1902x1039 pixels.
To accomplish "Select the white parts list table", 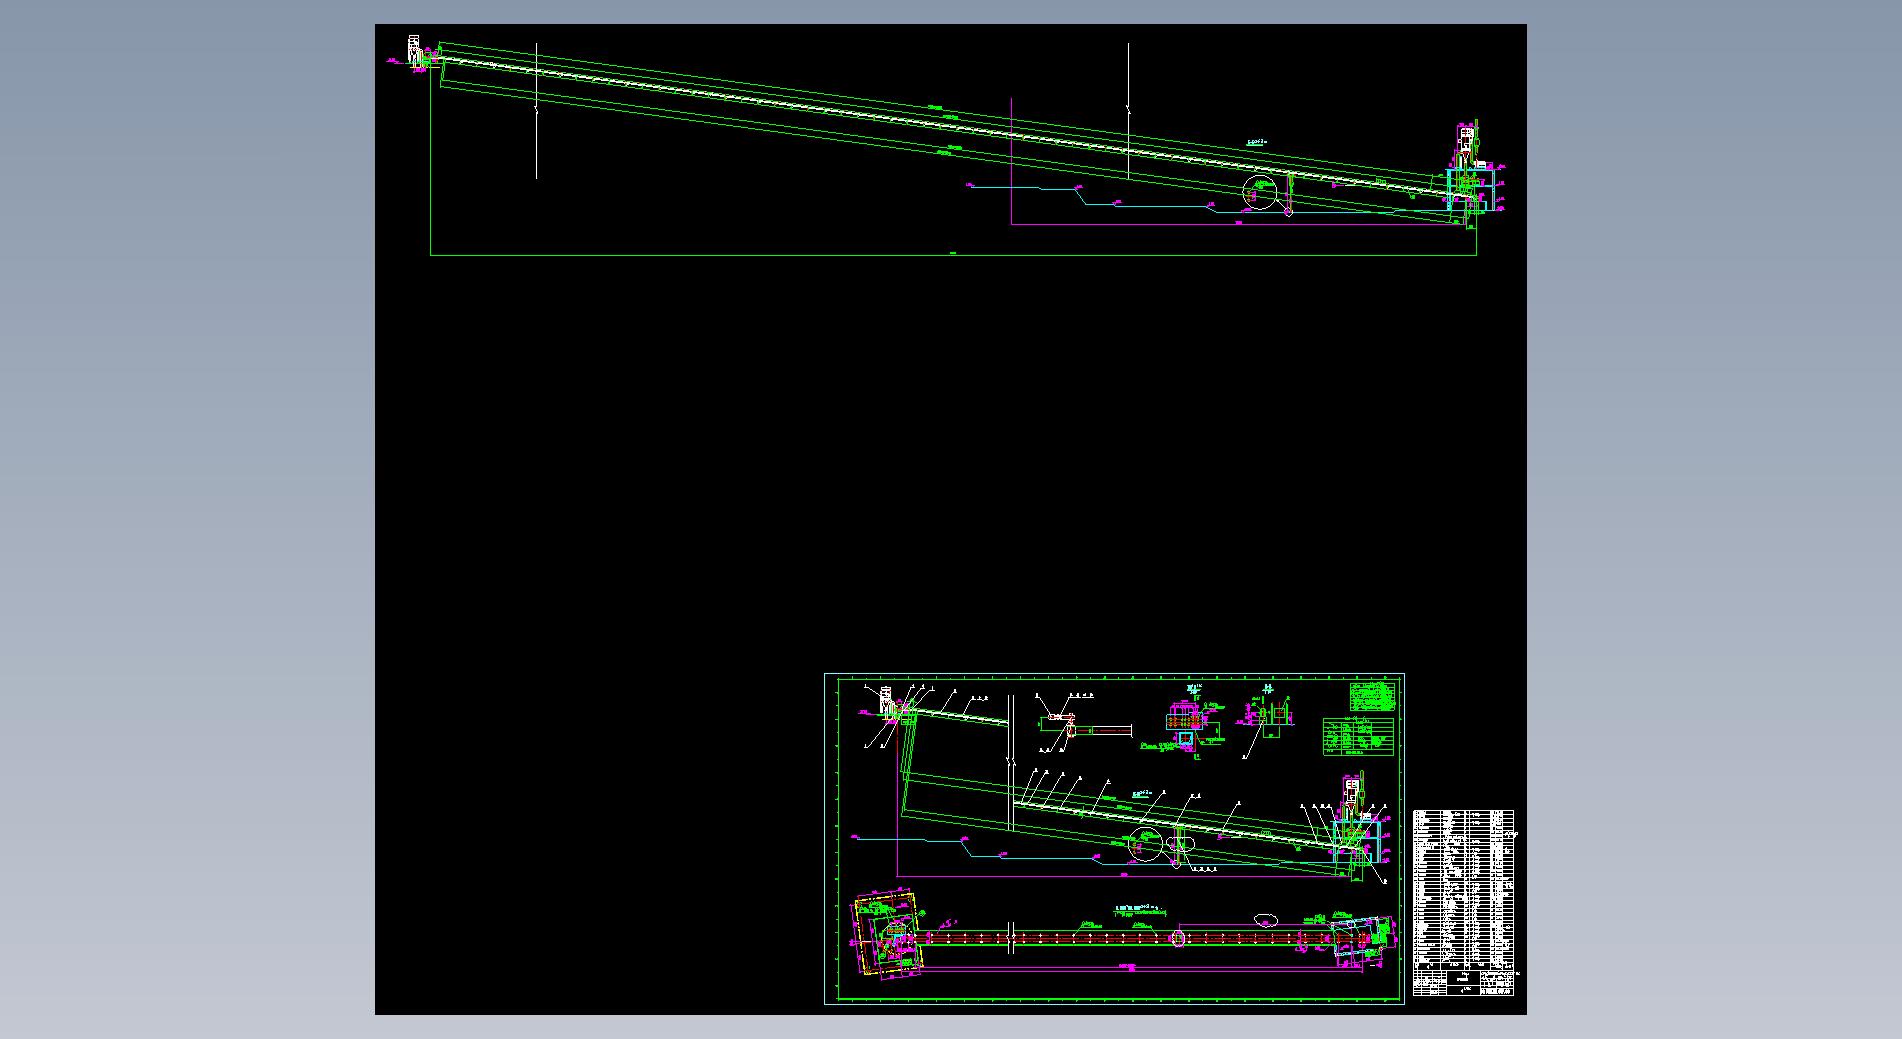I will pos(1463,889).
